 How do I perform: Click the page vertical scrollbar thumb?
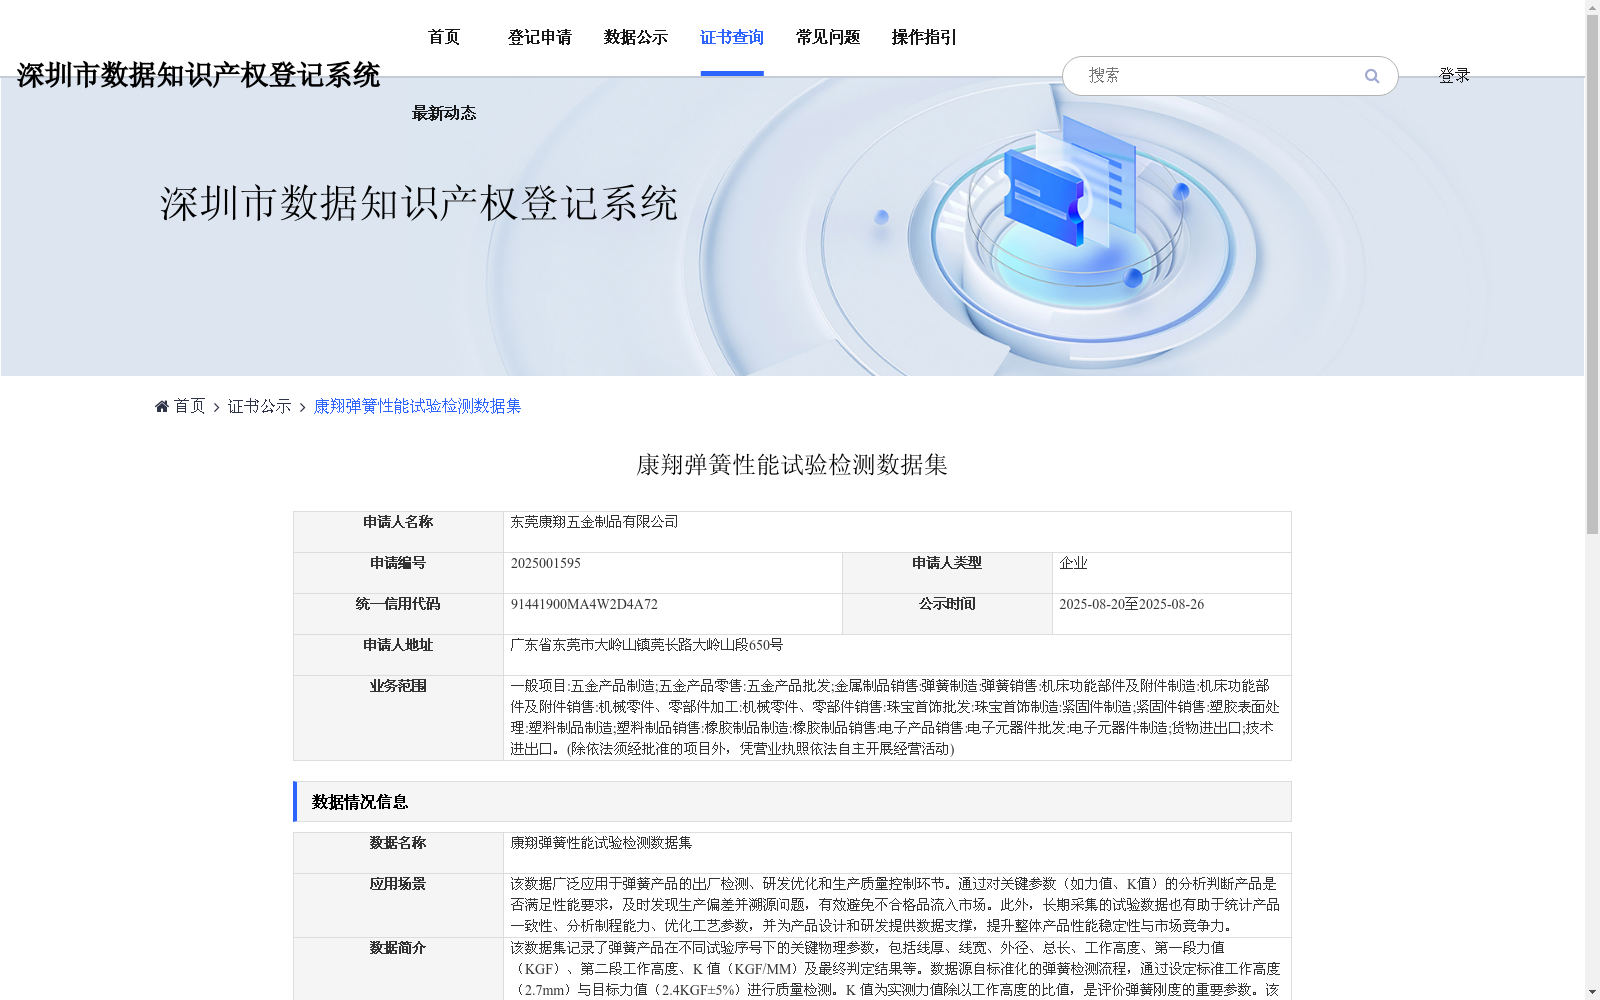(1592, 274)
